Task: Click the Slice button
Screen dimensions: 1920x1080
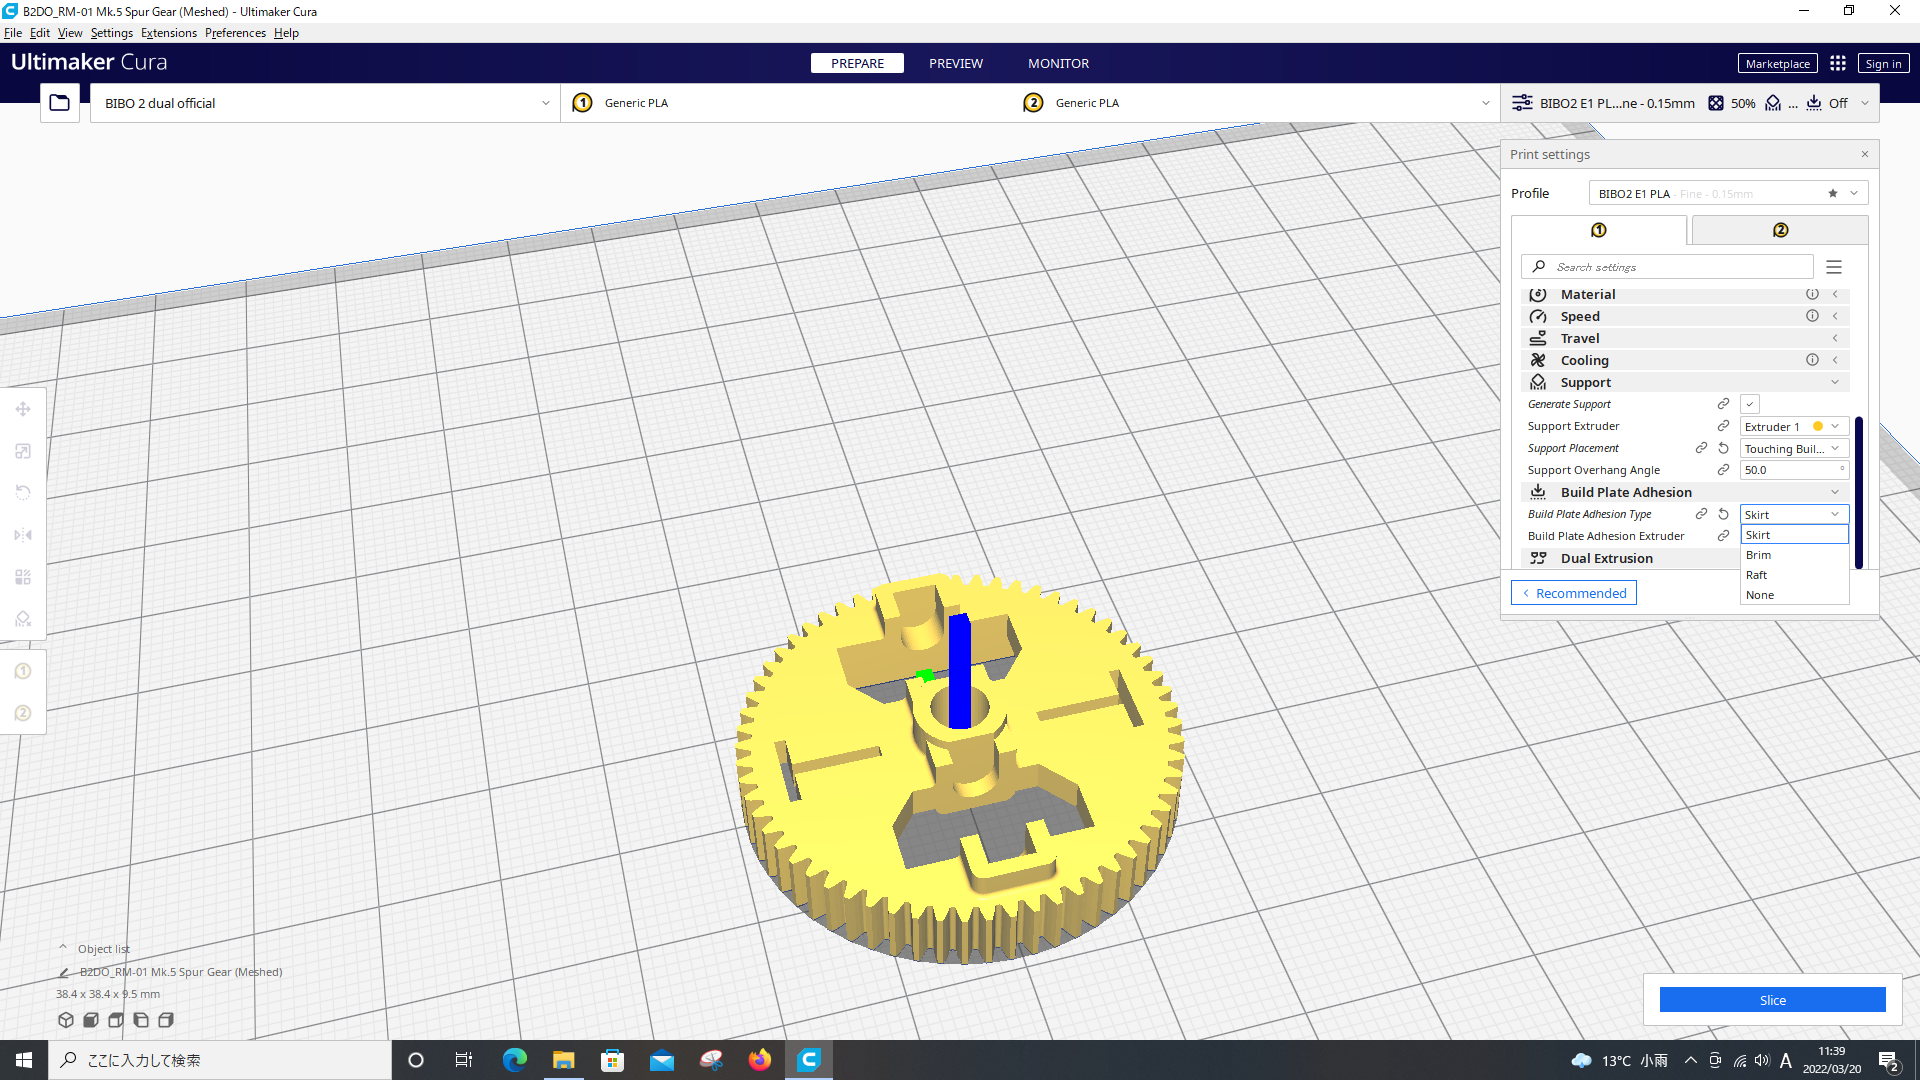Action: pos(1772,1000)
